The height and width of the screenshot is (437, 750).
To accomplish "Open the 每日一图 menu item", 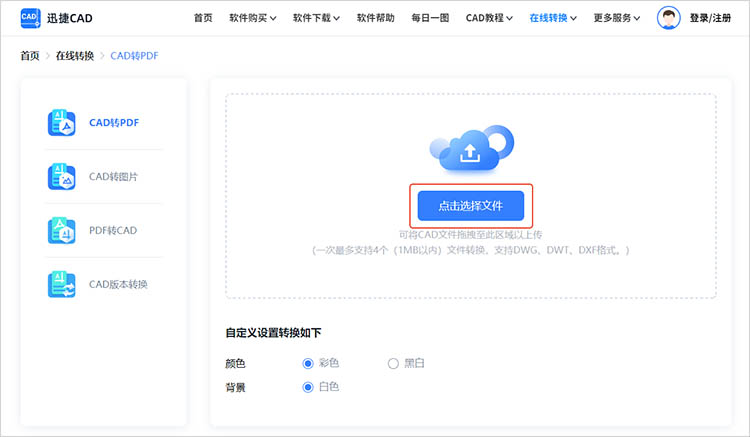I will click(430, 18).
